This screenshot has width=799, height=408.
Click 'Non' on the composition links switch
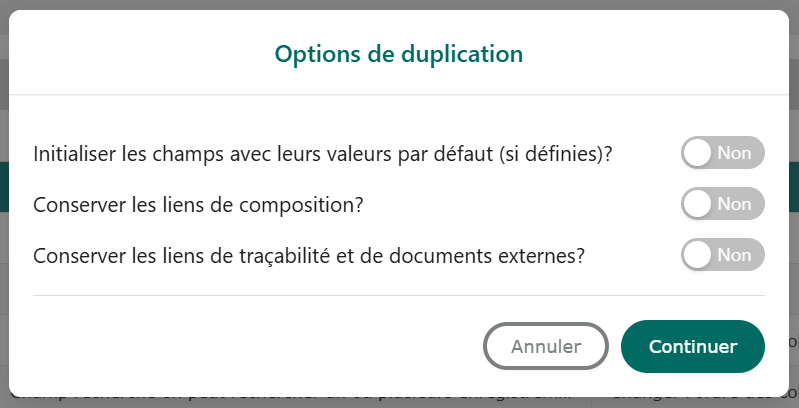734,204
